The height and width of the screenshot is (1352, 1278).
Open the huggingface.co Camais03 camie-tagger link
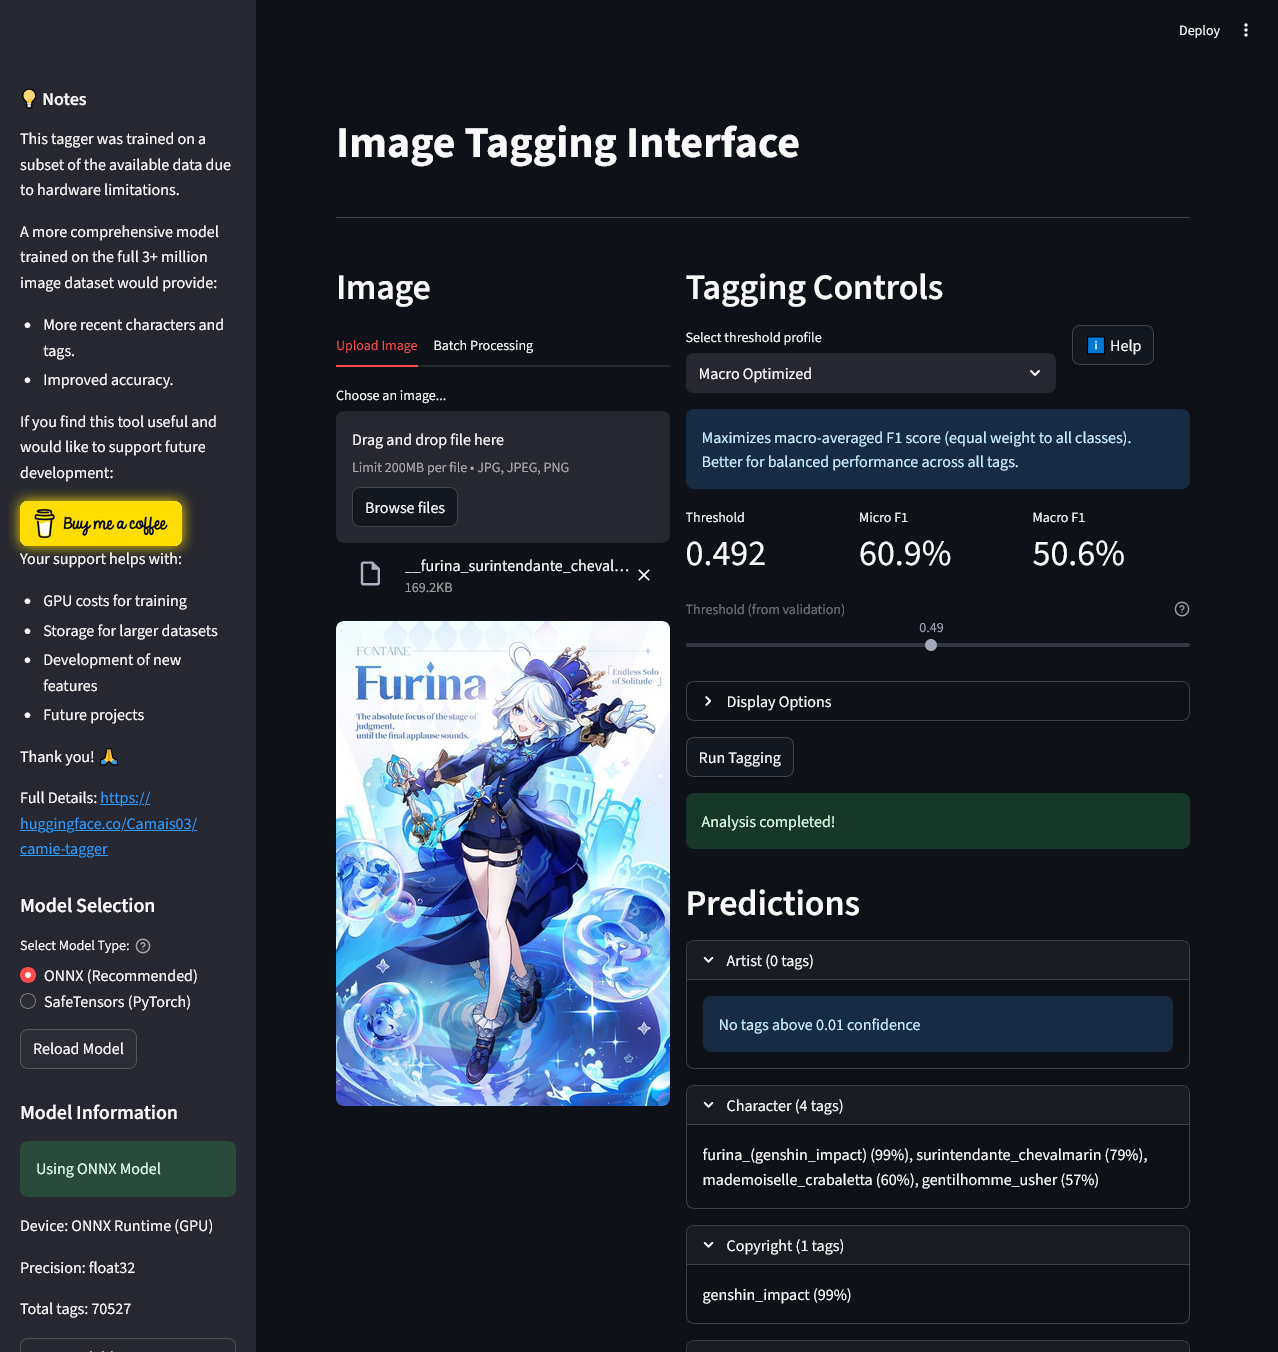point(108,823)
